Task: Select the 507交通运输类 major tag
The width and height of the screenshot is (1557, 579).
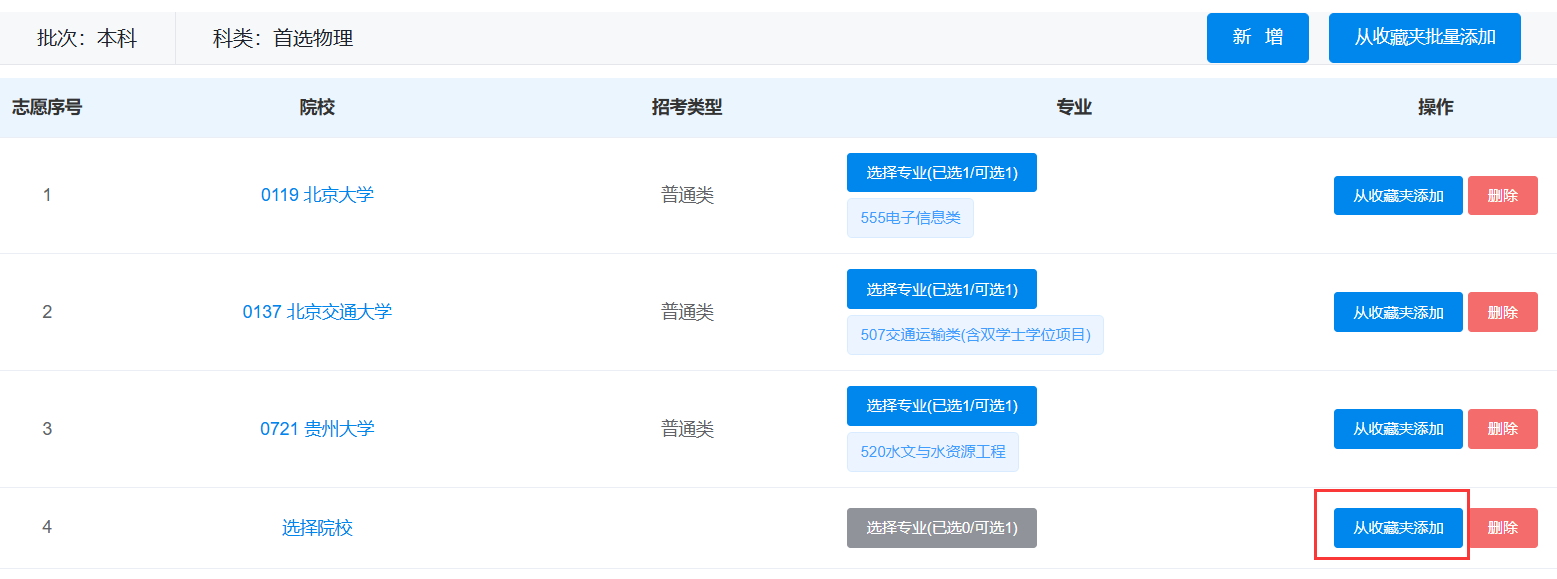Action: click(x=975, y=335)
